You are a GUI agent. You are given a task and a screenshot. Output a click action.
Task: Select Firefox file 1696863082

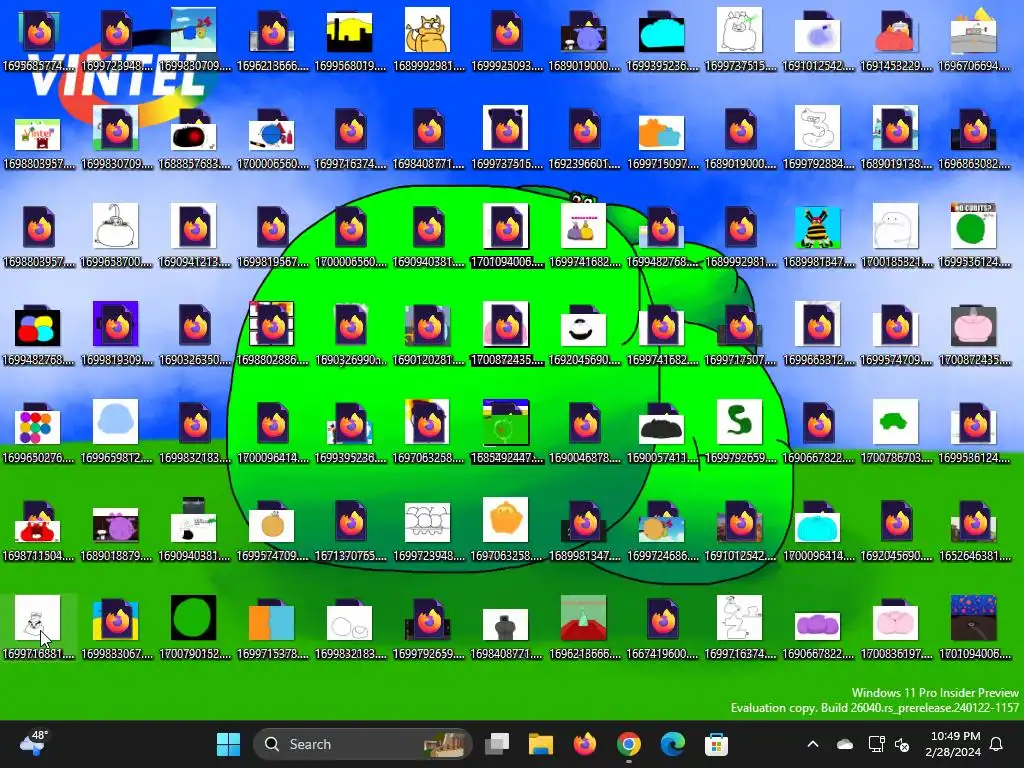click(x=974, y=138)
